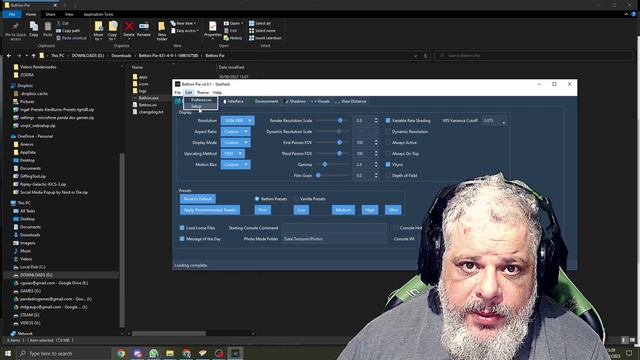Apply the High preset
This screenshot has height=360, width=640.
click(x=370, y=210)
